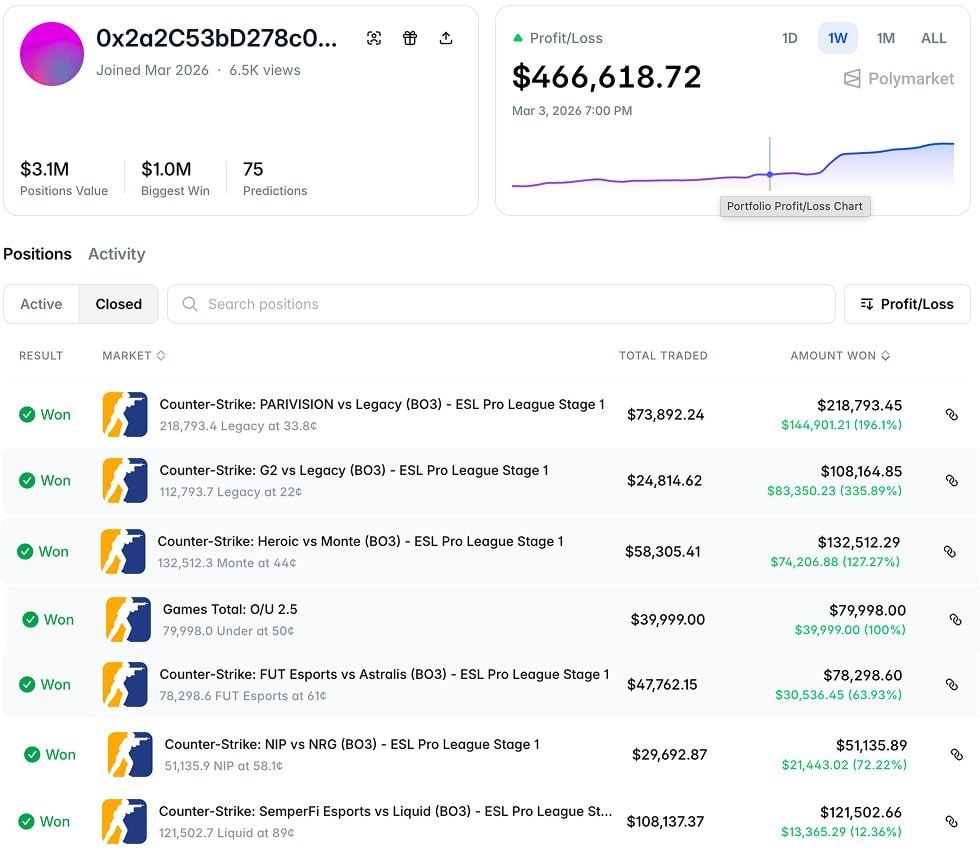Open SemperFi Esports vs Liquid market title

(x=385, y=811)
